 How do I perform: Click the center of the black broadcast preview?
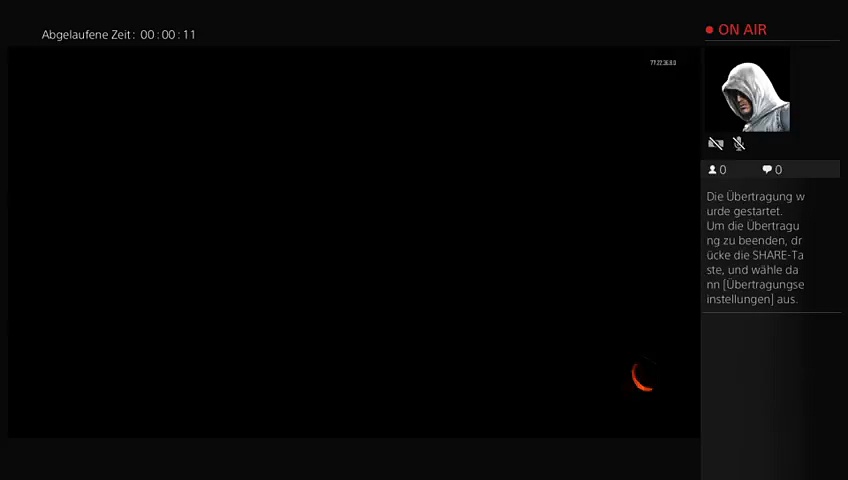(354, 242)
